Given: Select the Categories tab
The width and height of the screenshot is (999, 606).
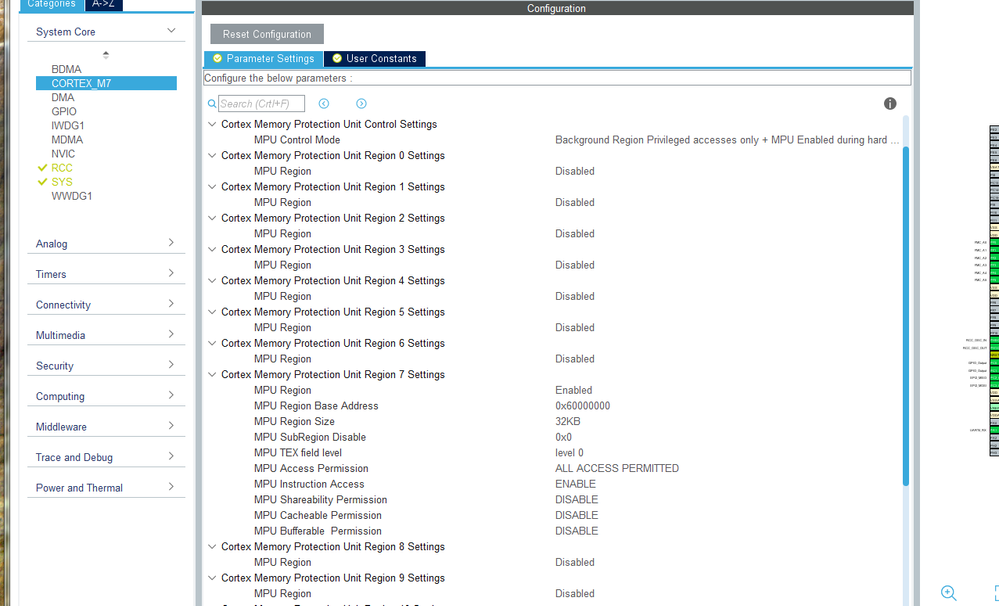Looking at the screenshot, I should pos(52,4).
